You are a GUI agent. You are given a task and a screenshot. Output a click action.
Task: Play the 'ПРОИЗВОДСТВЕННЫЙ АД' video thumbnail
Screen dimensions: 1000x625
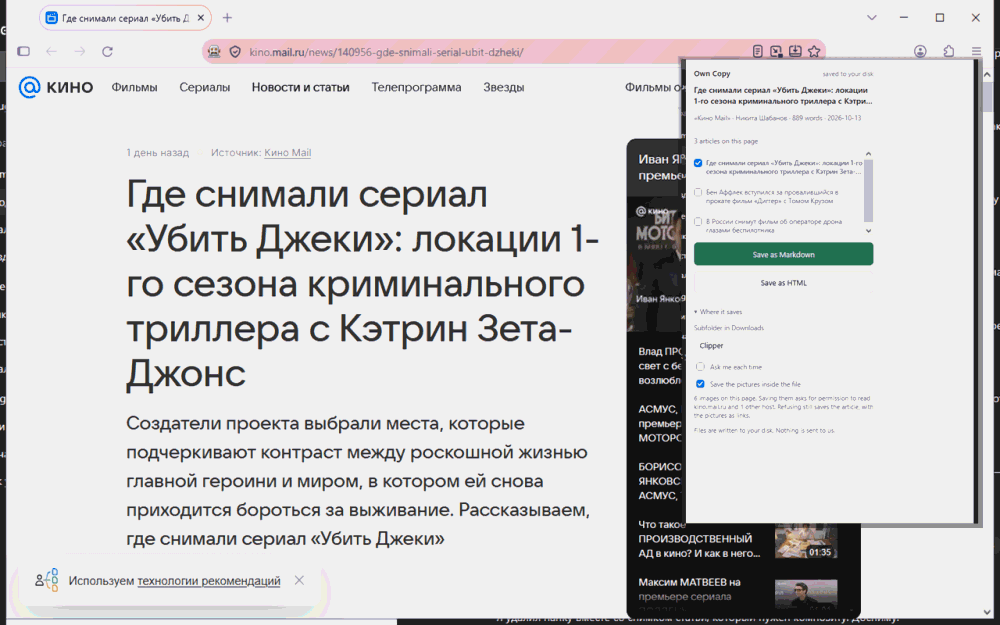(805, 541)
